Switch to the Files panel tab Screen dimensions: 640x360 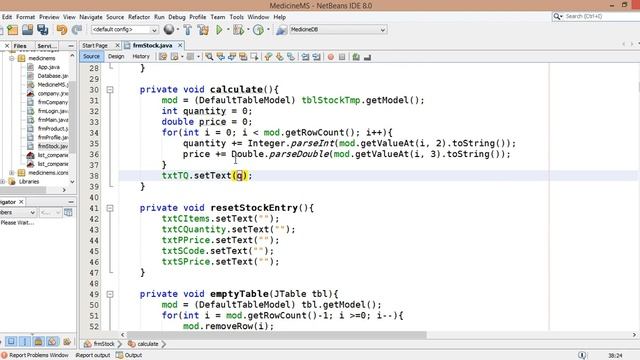(20, 46)
